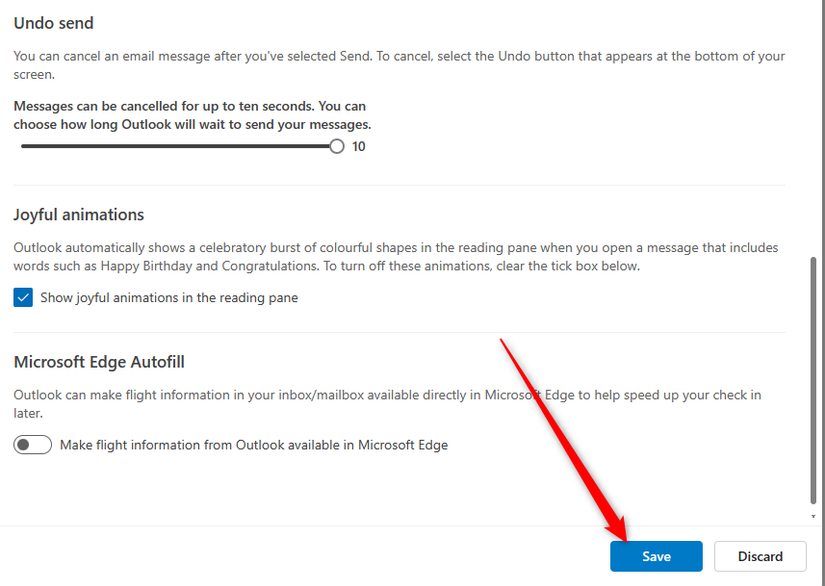Click the 'Microsoft Edge Autofill' section heading
This screenshot has width=825, height=586.
(x=100, y=361)
